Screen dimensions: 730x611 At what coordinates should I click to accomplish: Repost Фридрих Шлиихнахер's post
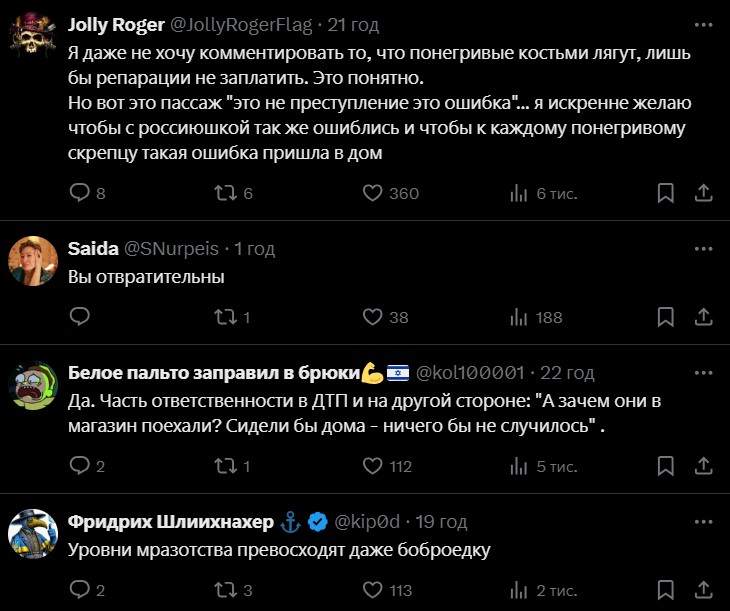tap(225, 590)
